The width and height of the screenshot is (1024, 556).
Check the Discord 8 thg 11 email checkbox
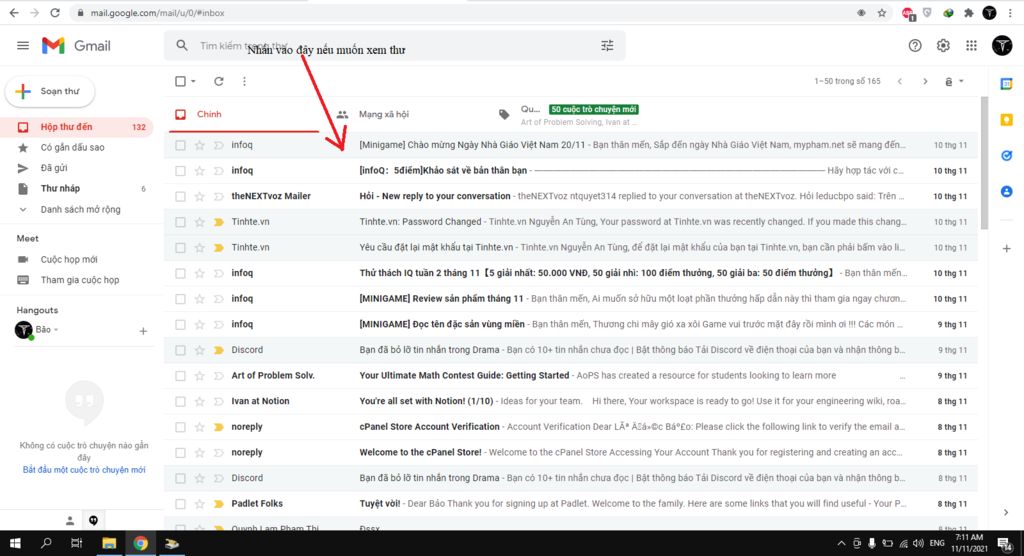click(180, 478)
